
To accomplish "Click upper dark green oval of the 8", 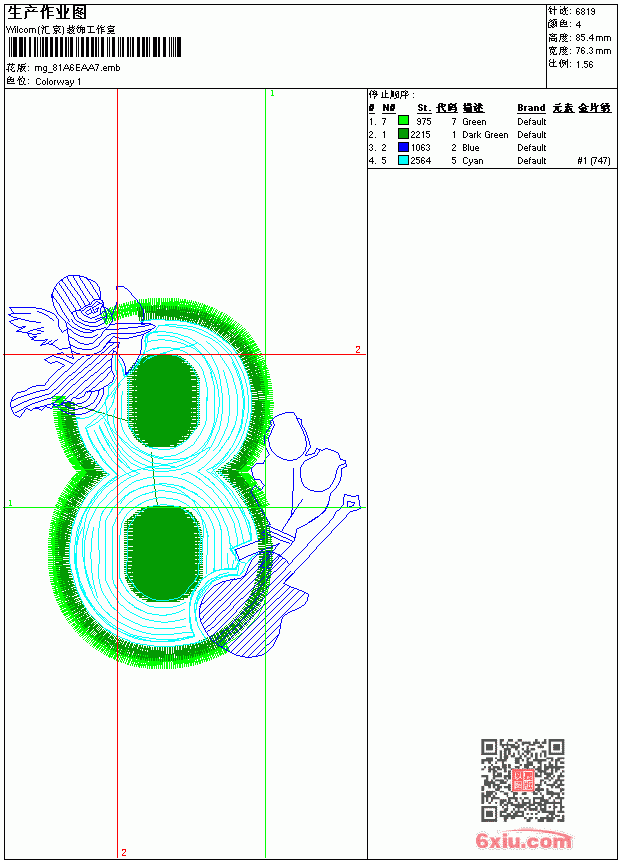I will pyautogui.click(x=164, y=400).
